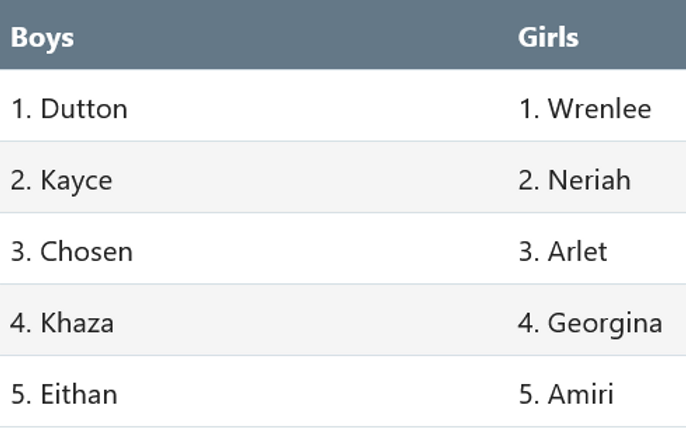This screenshot has height=428, width=686.
Task: Select the girl name Wrenlee
Action: 599,109
